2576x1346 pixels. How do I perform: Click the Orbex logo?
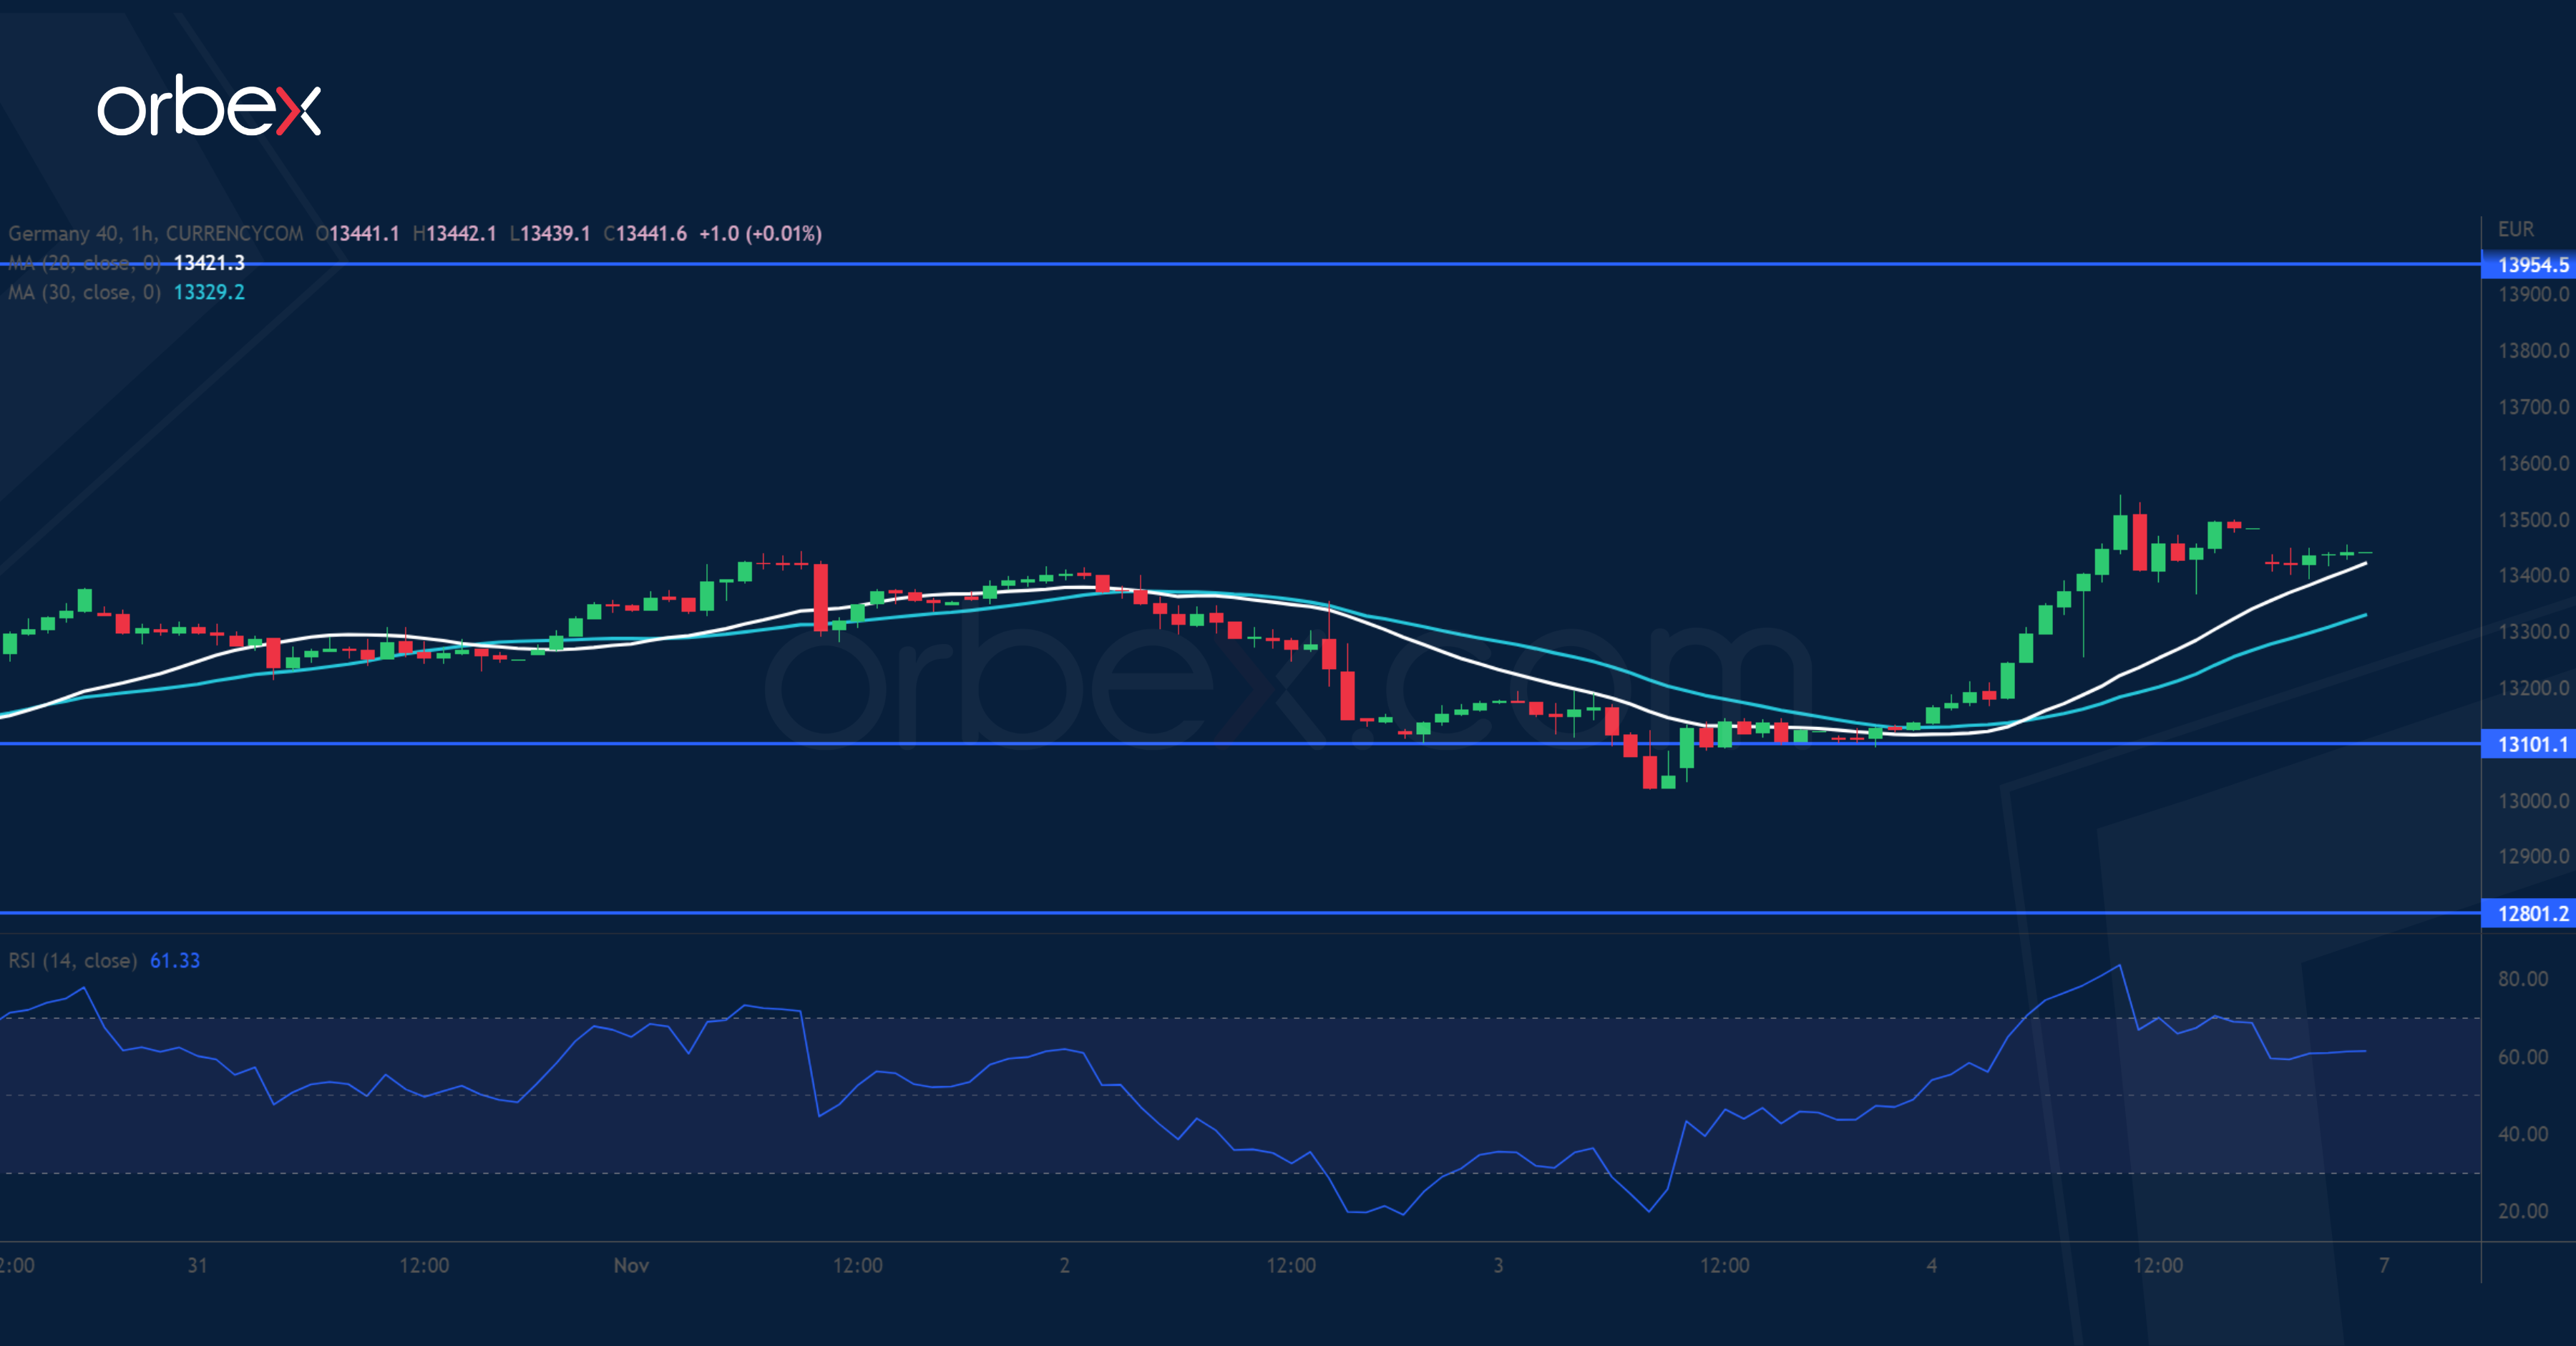210,107
